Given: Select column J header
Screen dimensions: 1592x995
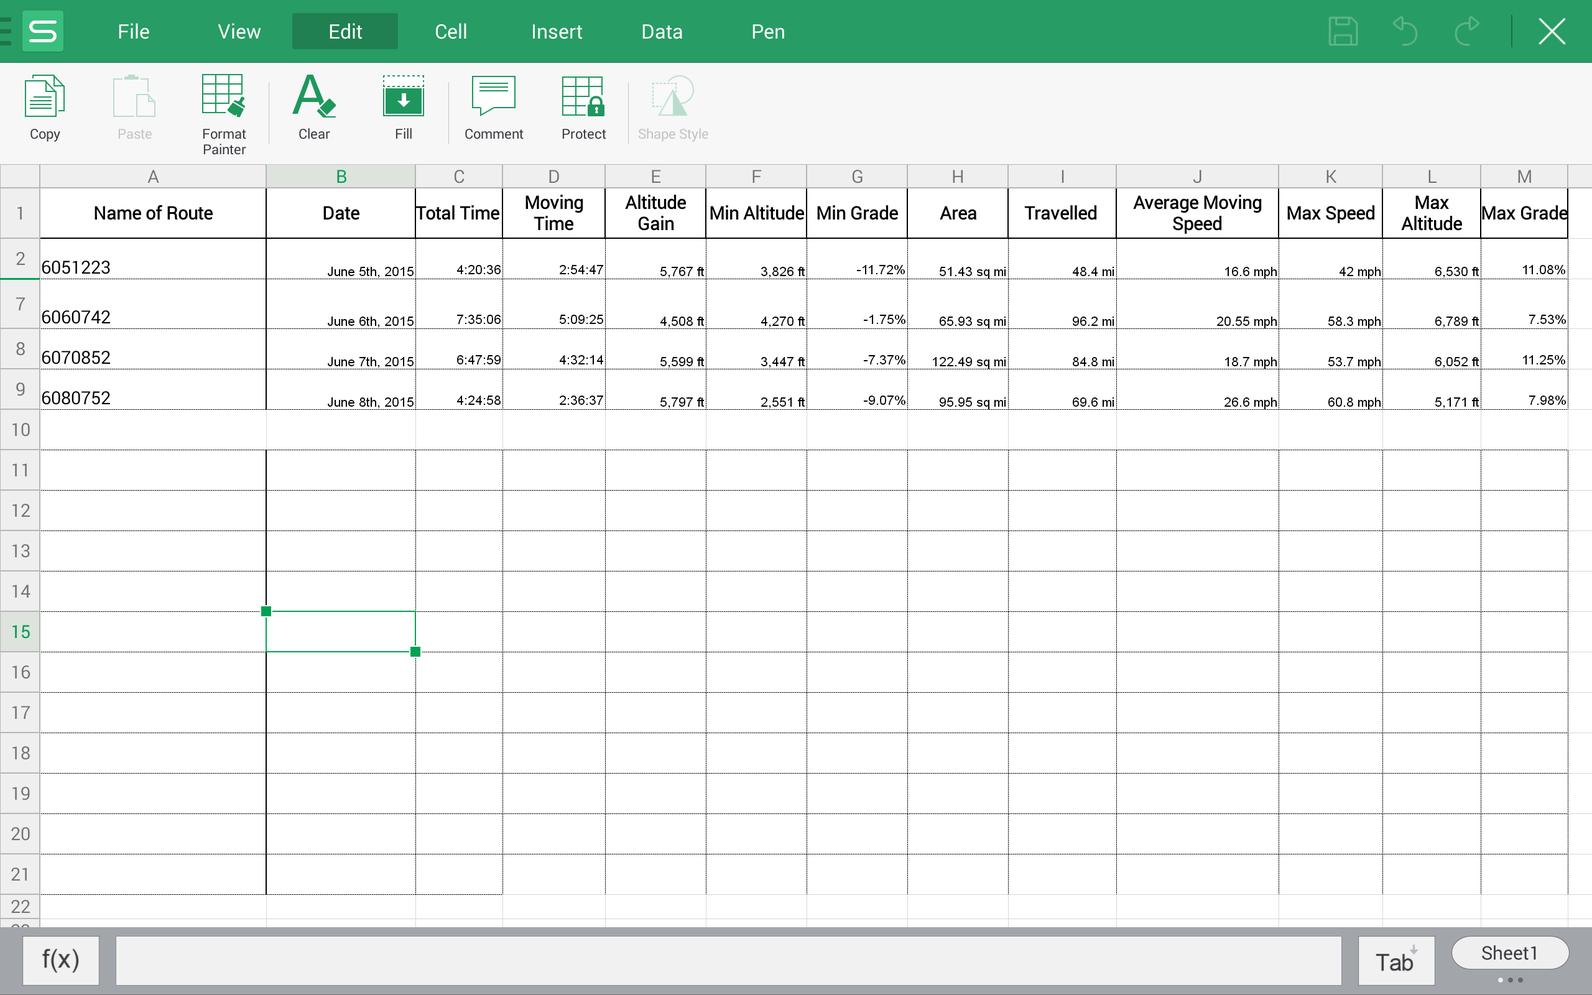Looking at the screenshot, I should (1197, 176).
